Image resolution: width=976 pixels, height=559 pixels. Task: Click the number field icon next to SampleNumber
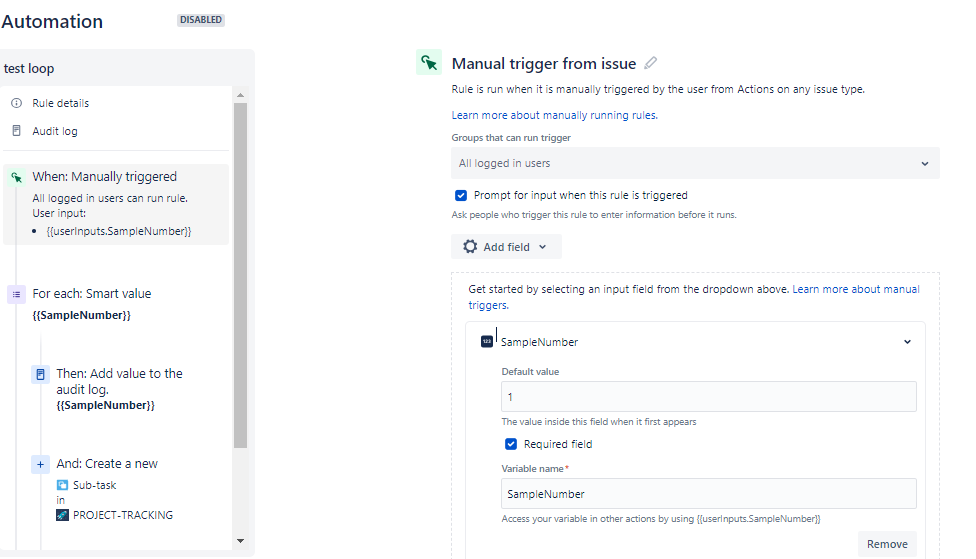point(487,341)
